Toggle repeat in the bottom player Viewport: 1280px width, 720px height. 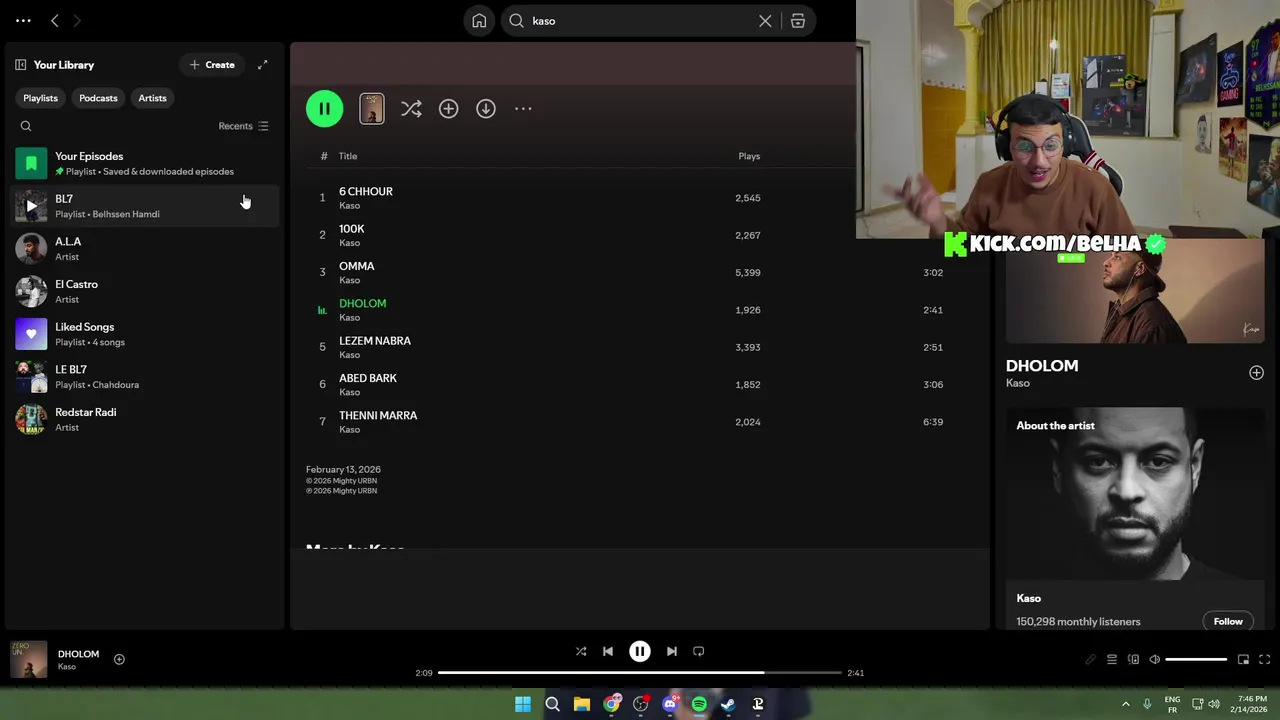click(x=699, y=651)
